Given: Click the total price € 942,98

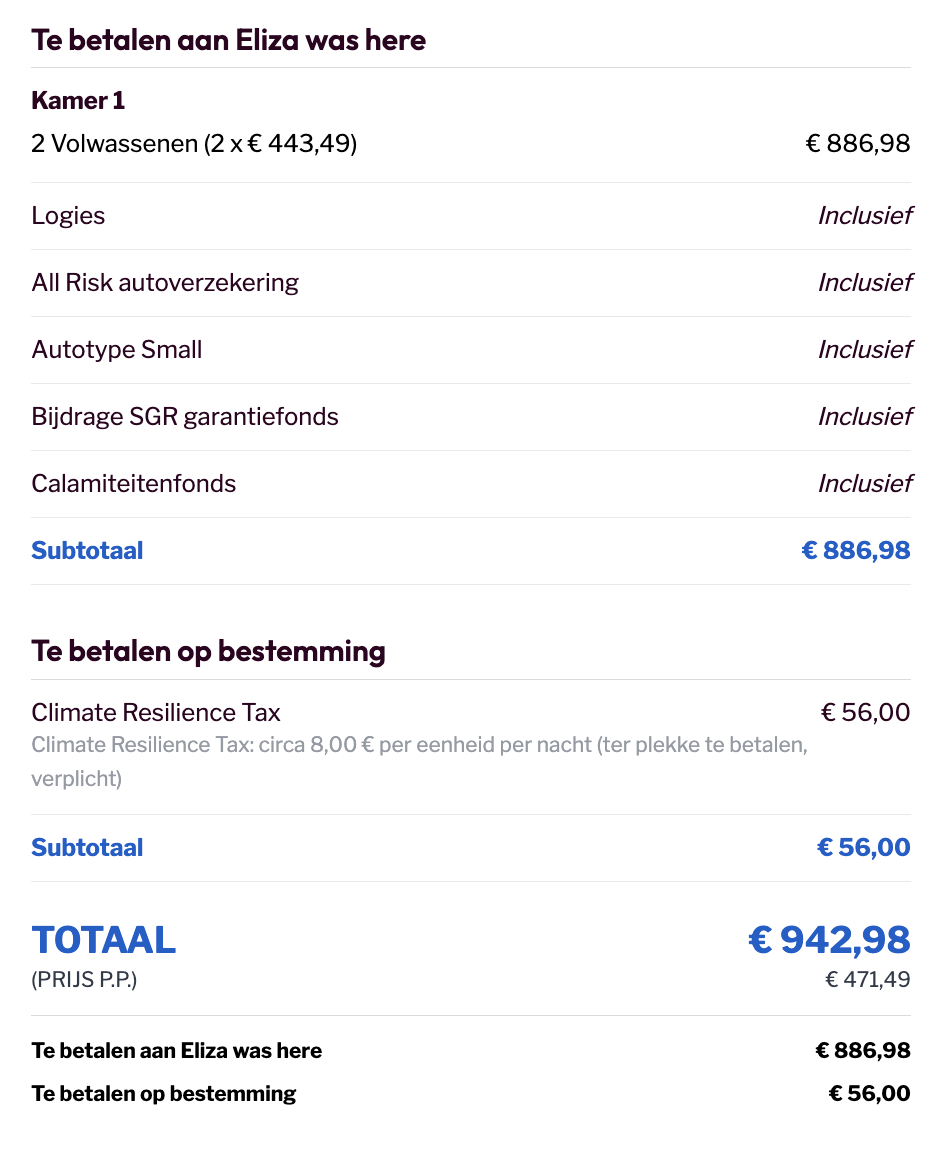Looking at the screenshot, I should 829,940.
